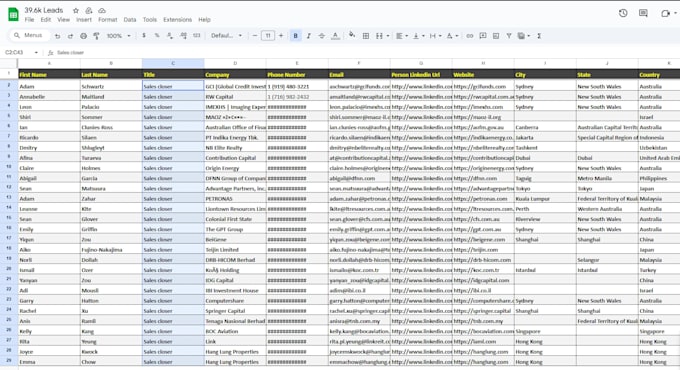Viewport: 680px width, 370px height.
Task: Expand the merge cells dropdown arrow
Action: [388, 36]
